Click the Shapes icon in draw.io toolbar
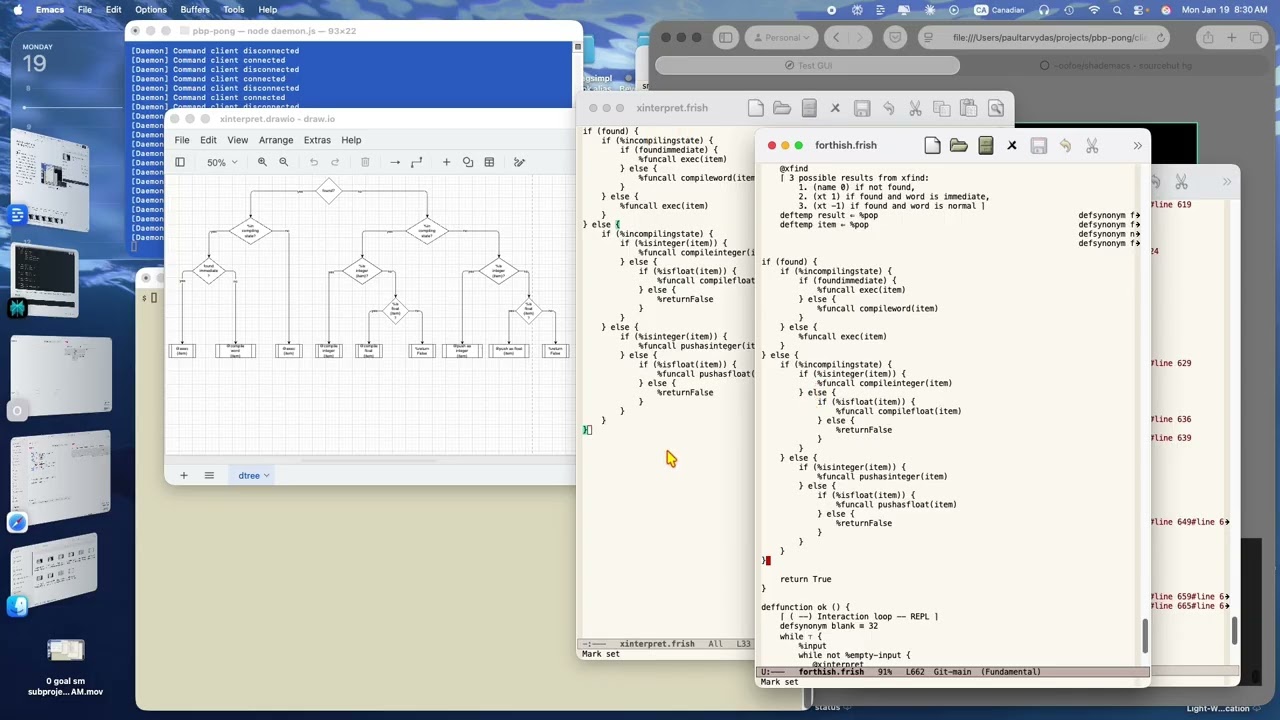 click(468, 162)
